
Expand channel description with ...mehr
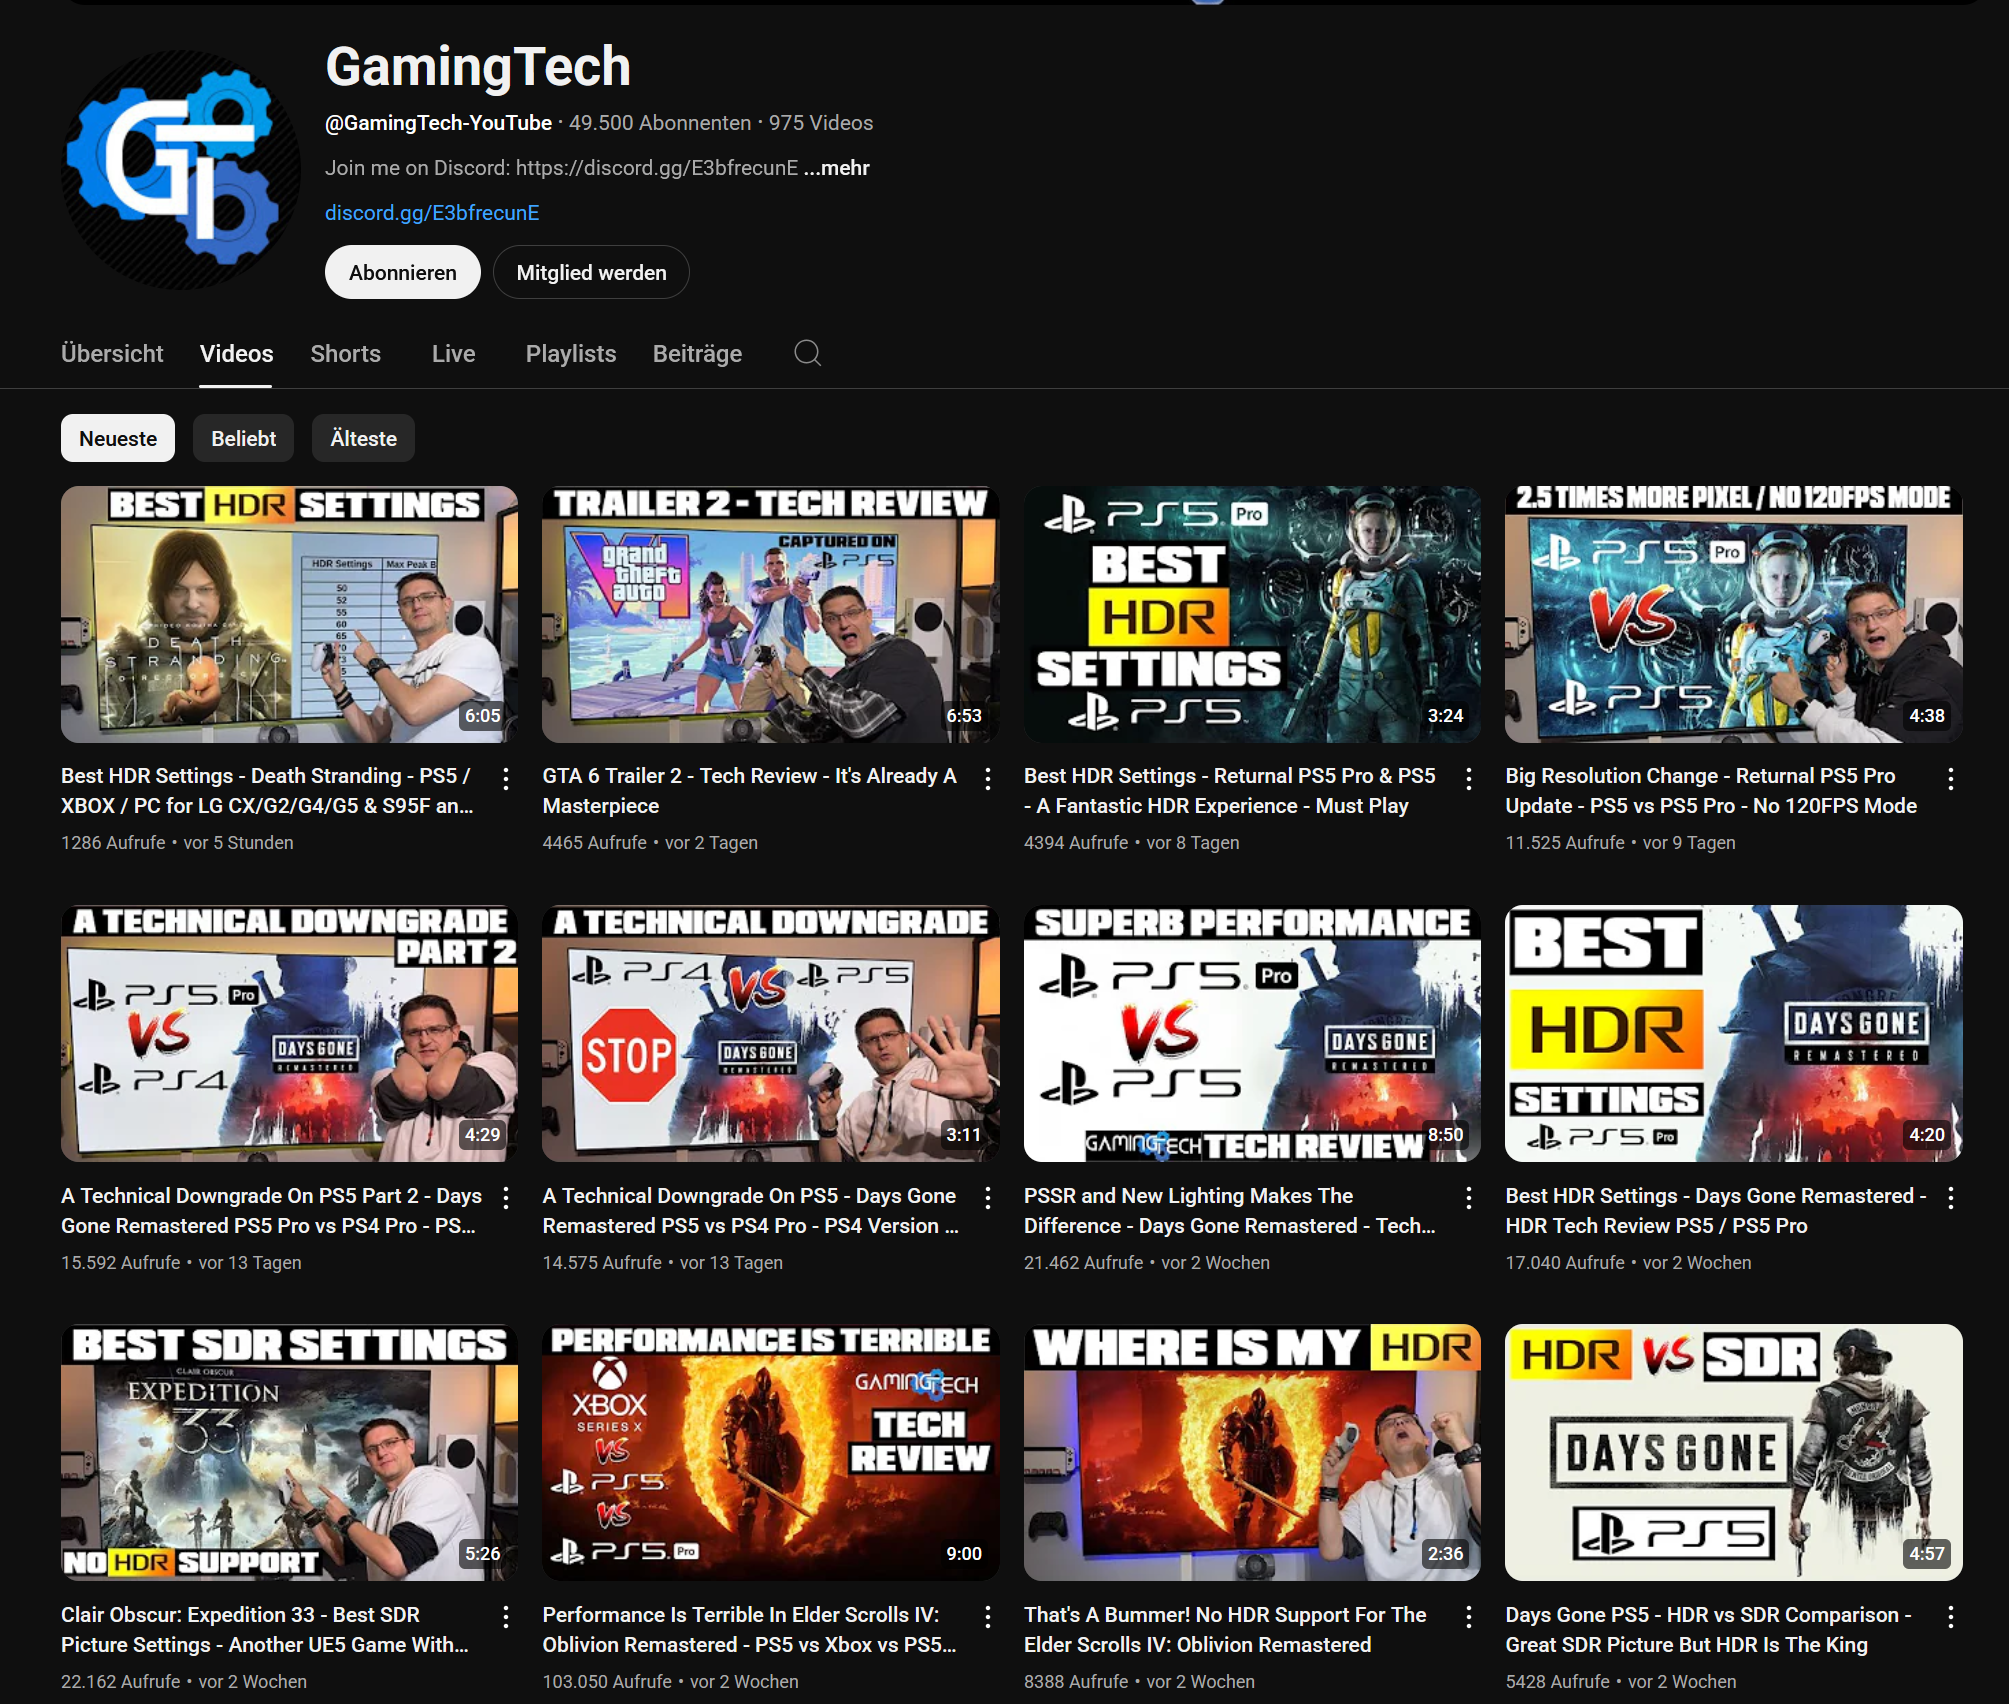(836, 168)
